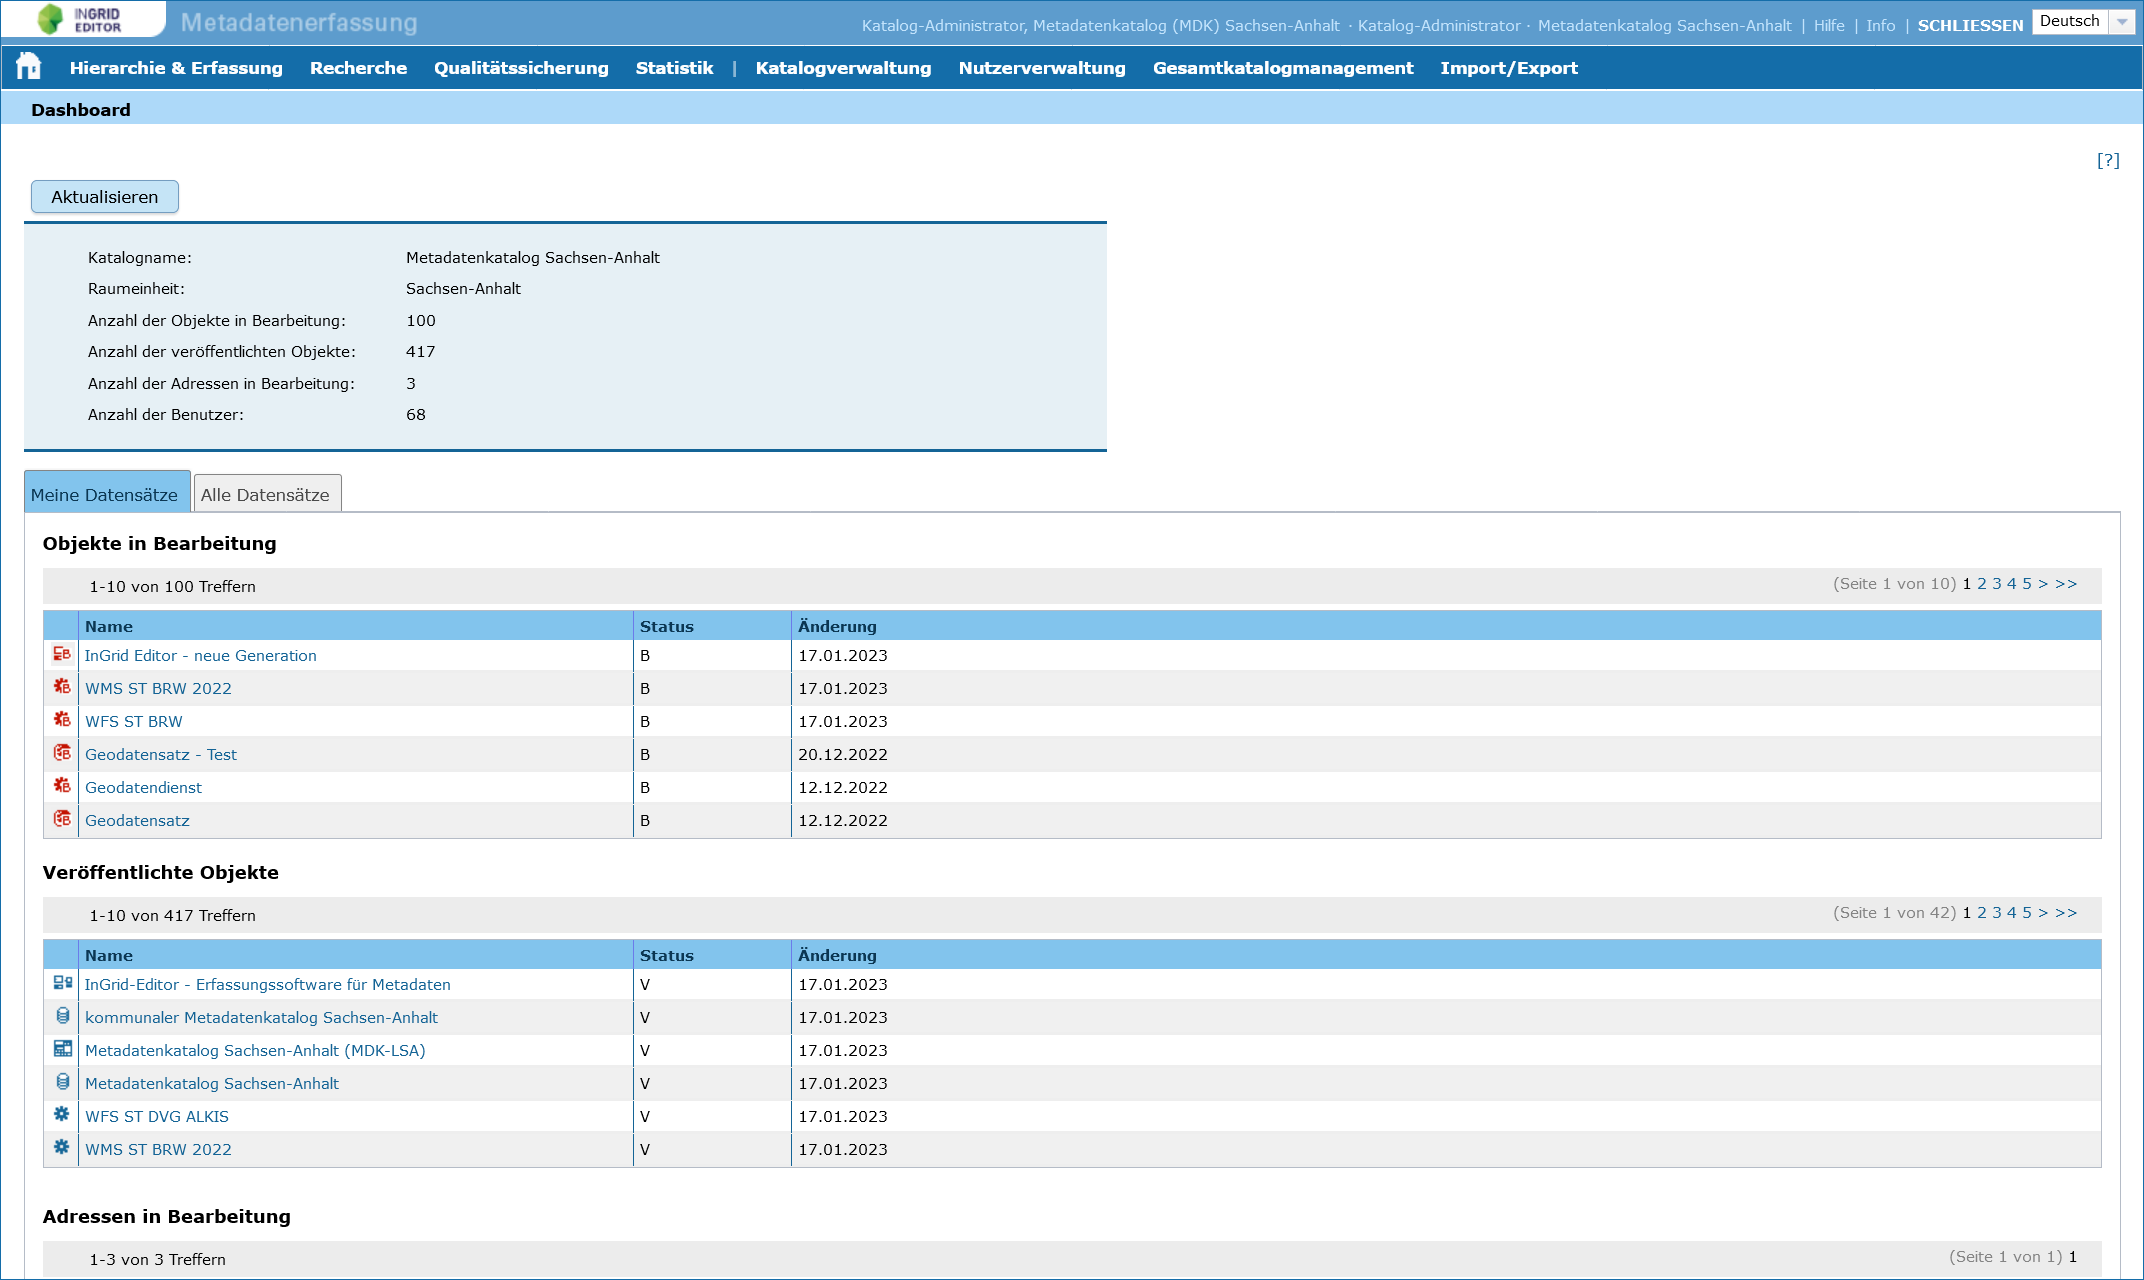The height and width of the screenshot is (1280, 2144).
Task: Click SCHLIESSEN to close the editor
Action: coord(1970,25)
